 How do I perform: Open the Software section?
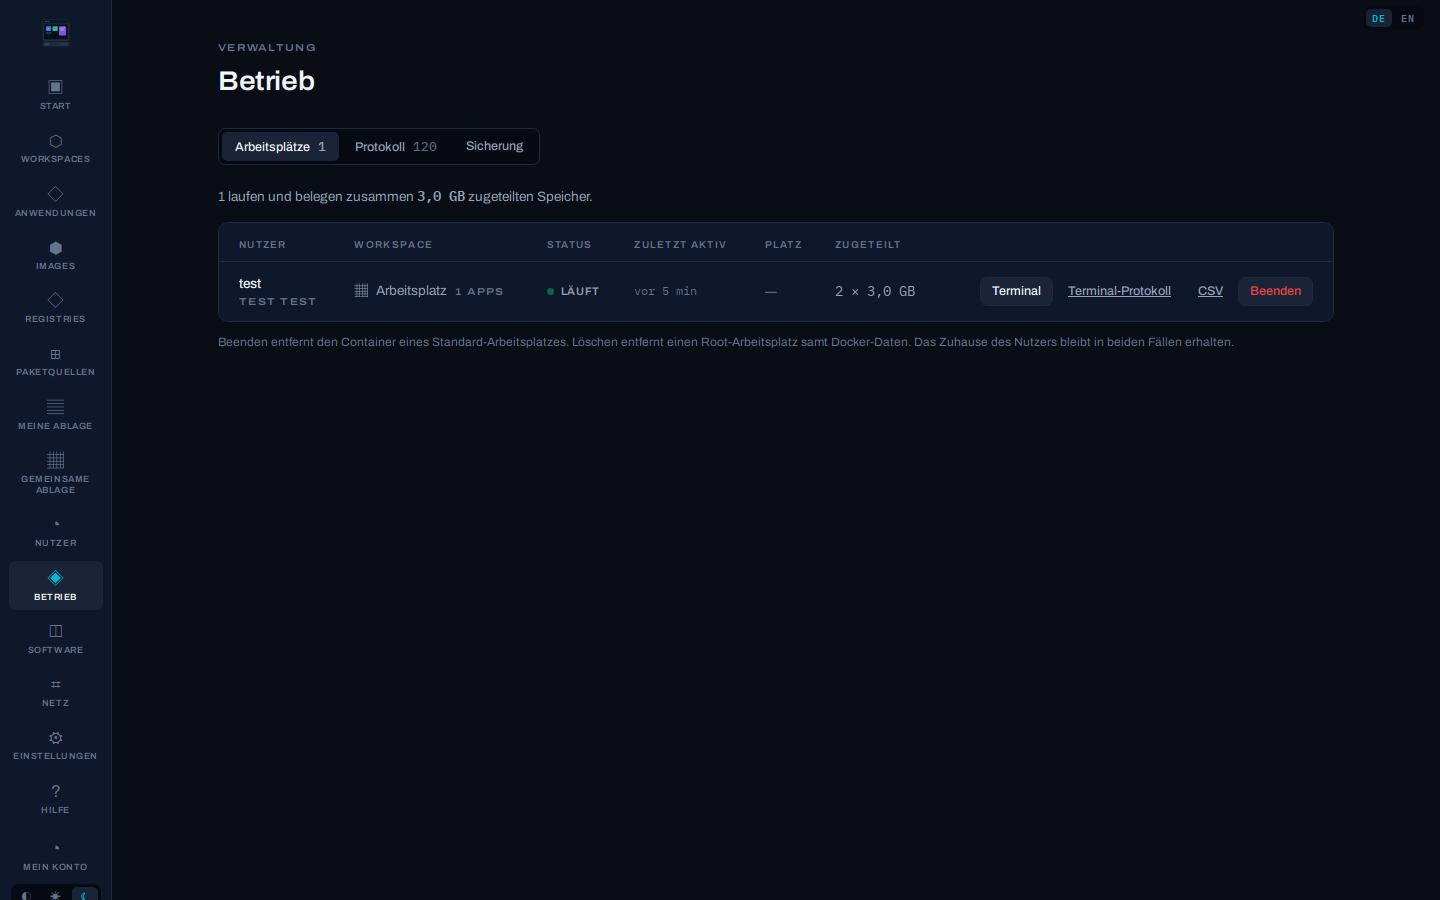(55, 639)
